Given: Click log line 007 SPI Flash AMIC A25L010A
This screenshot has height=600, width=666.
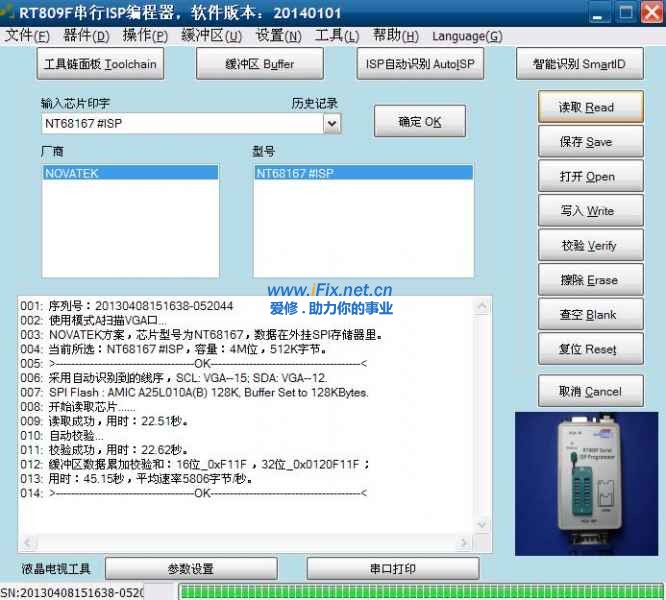Looking at the screenshot, I should click(194, 392).
